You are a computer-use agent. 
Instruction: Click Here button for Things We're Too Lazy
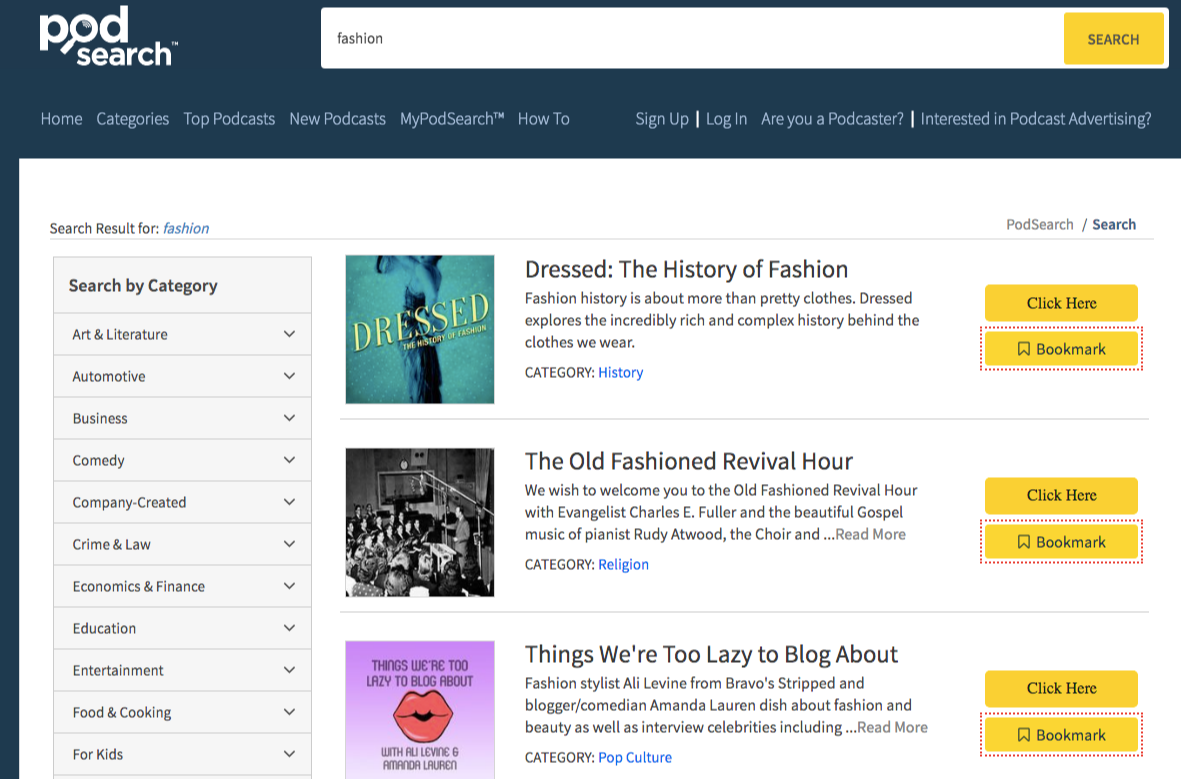(x=1061, y=689)
